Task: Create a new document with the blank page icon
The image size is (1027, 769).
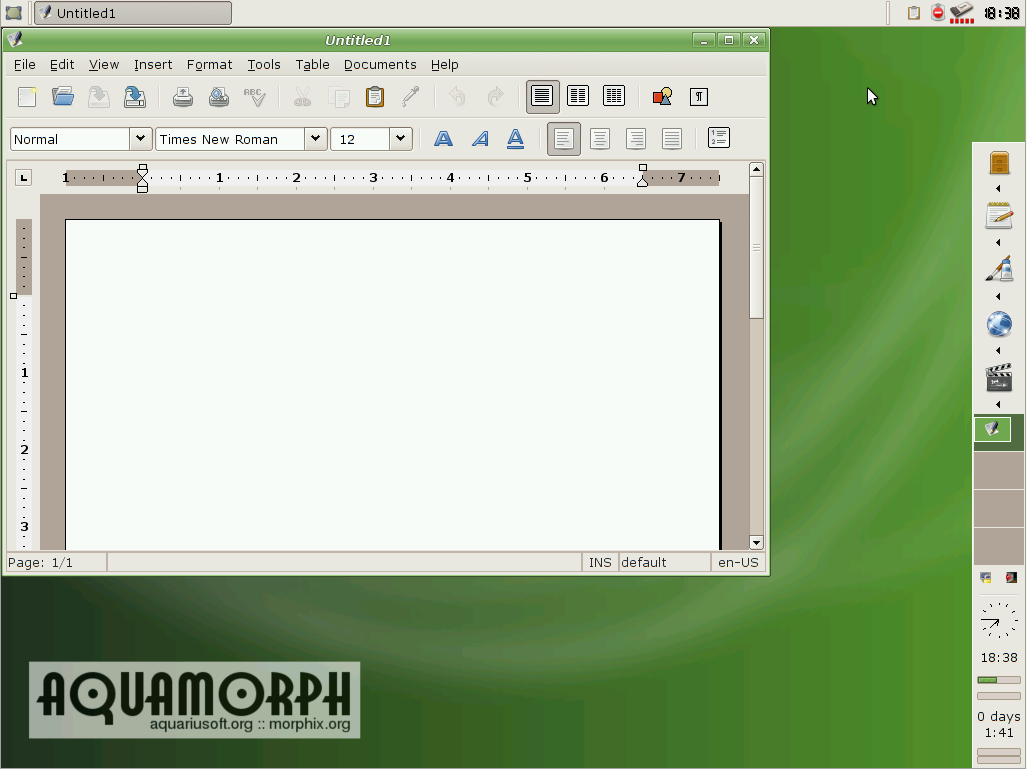Action: tap(27, 97)
